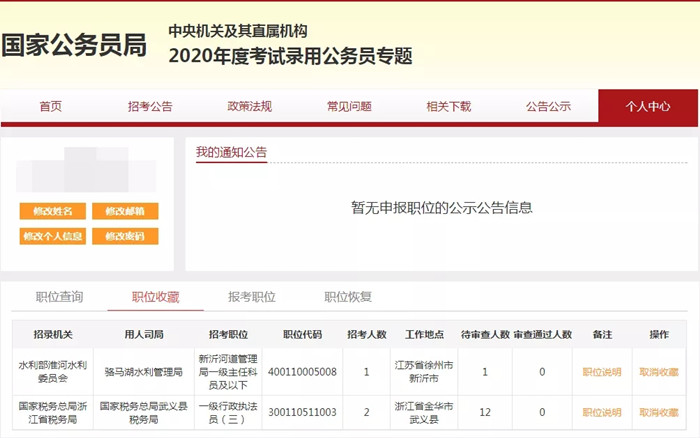The image size is (700, 438).
Task: Click the 备注 column header
Action: tap(602, 334)
